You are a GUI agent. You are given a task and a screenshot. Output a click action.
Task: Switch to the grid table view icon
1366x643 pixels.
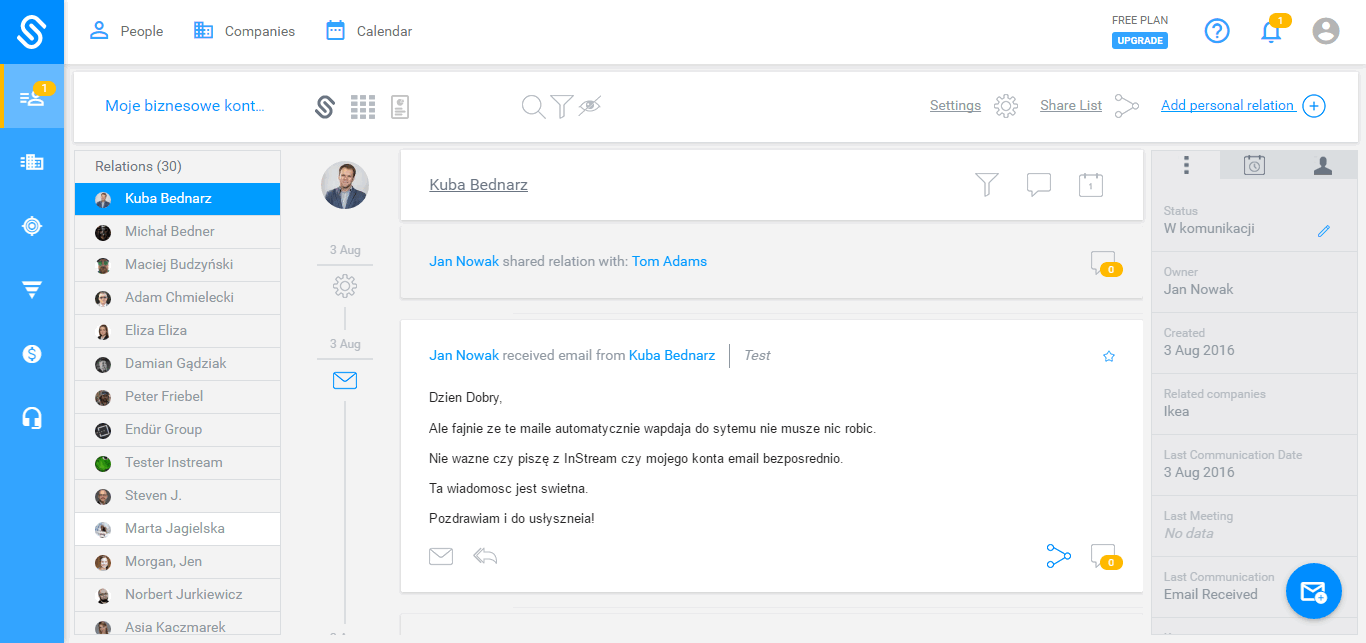[x=363, y=107]
